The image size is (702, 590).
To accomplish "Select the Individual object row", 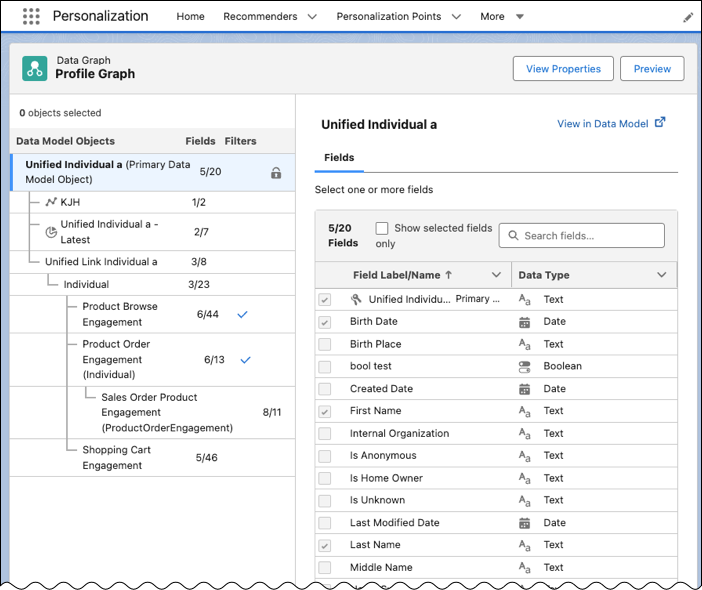I will click(x=153, y=284).
